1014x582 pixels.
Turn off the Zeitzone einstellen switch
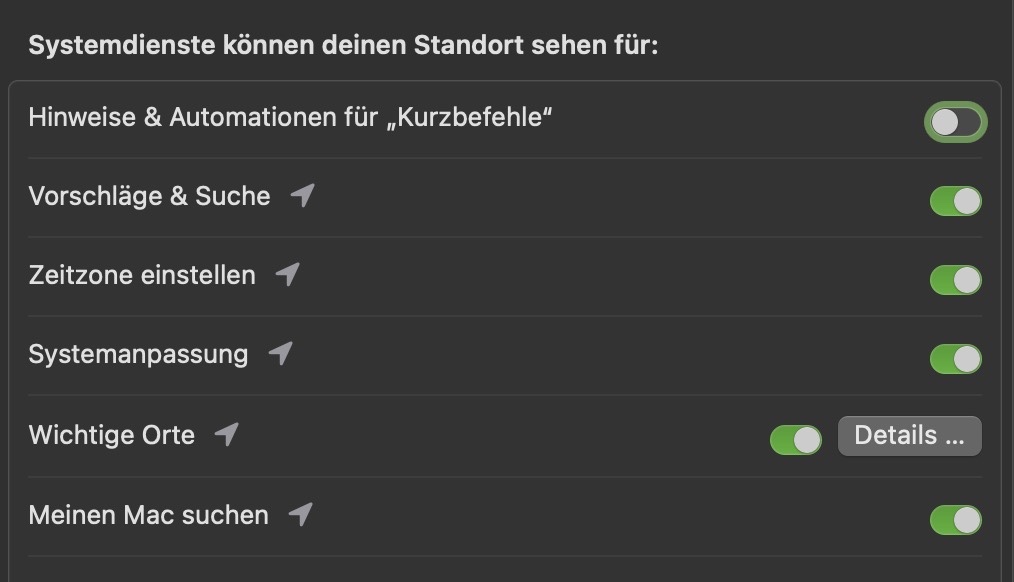coord(956,280)
